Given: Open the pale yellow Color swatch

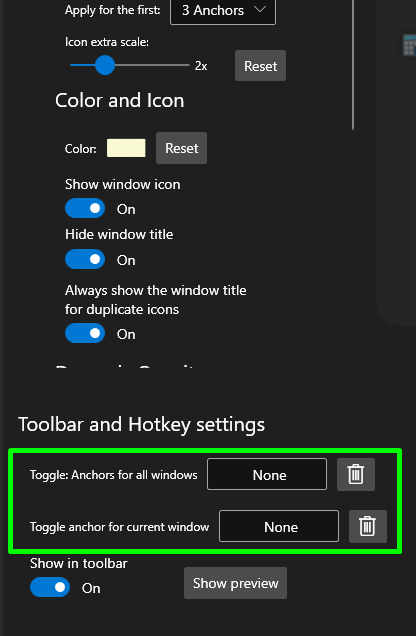Looking at the screenshot, I should 126,148.
